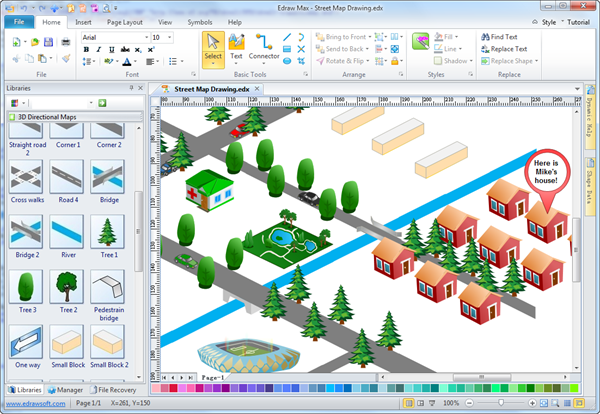Open the Arial font name dropdown
Screen dimensions: 600x414
coord(144,37)
